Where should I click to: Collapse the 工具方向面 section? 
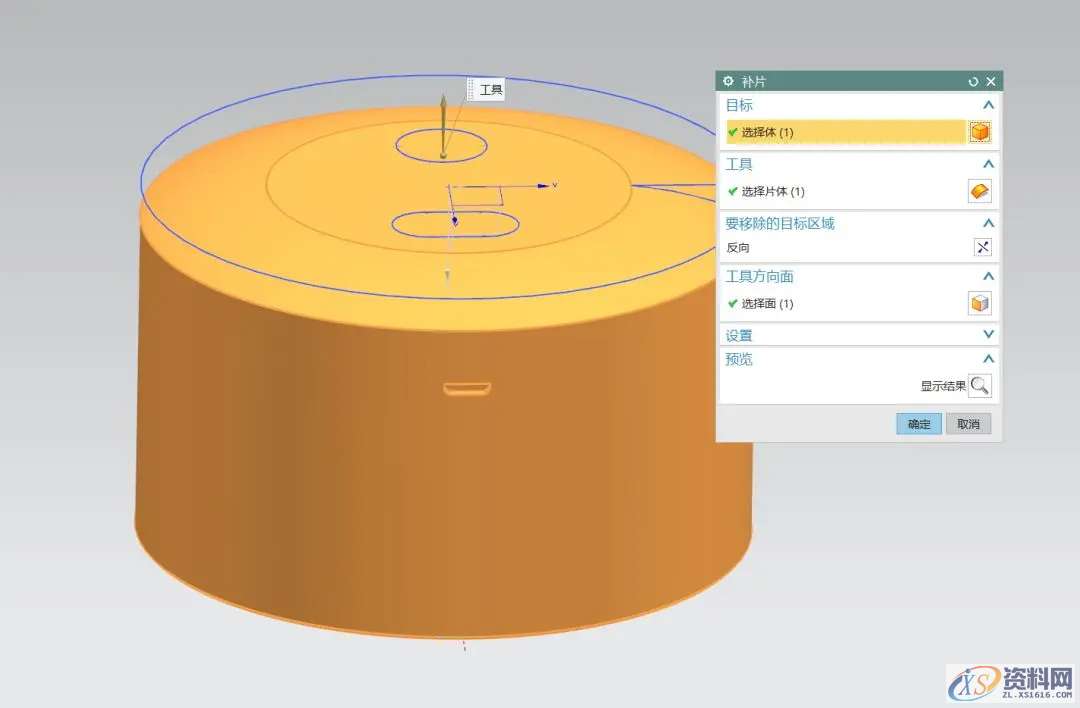[x=988, y=276]
